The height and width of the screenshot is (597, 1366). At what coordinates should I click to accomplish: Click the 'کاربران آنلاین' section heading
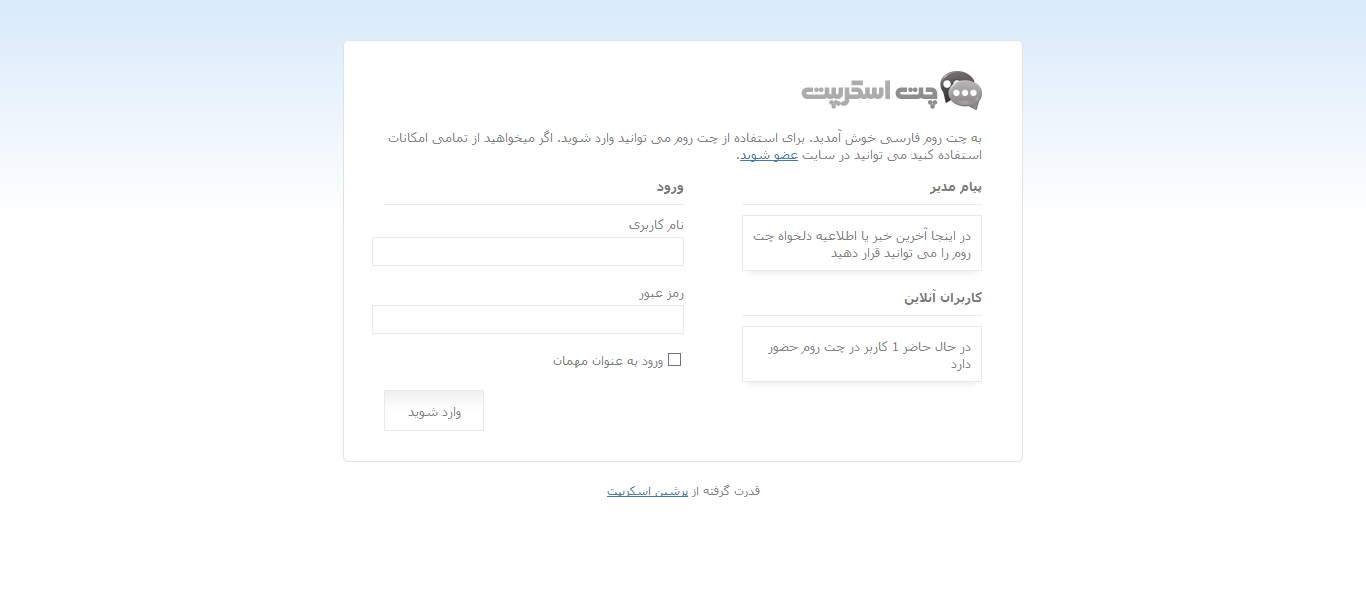[x=943, y=298]
